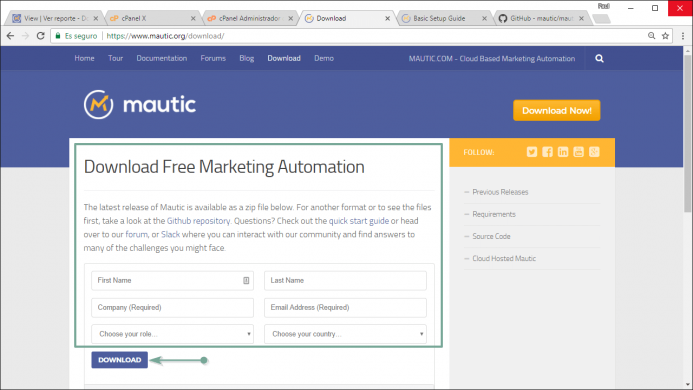
Task: Close the View | Ver reporte tab
Action: tap(95, 19)
